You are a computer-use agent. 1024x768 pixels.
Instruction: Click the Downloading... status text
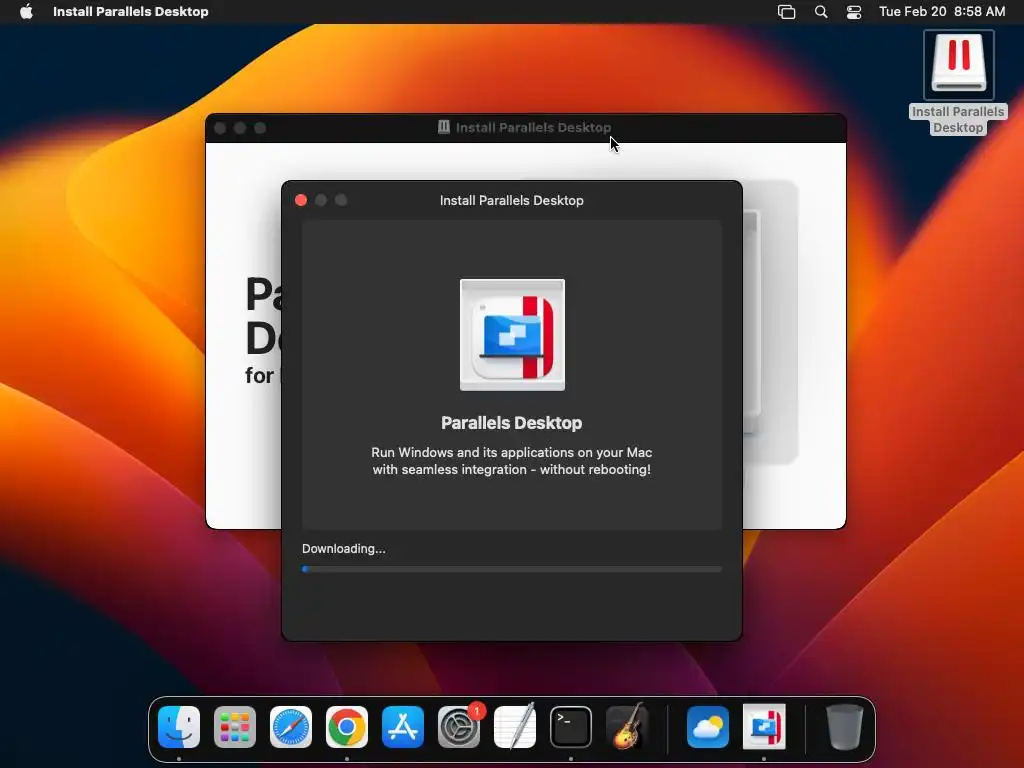344,549
